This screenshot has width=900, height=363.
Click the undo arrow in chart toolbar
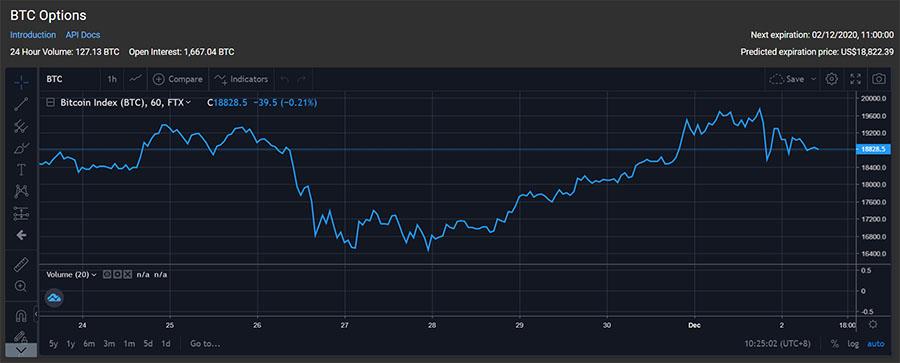286,79
